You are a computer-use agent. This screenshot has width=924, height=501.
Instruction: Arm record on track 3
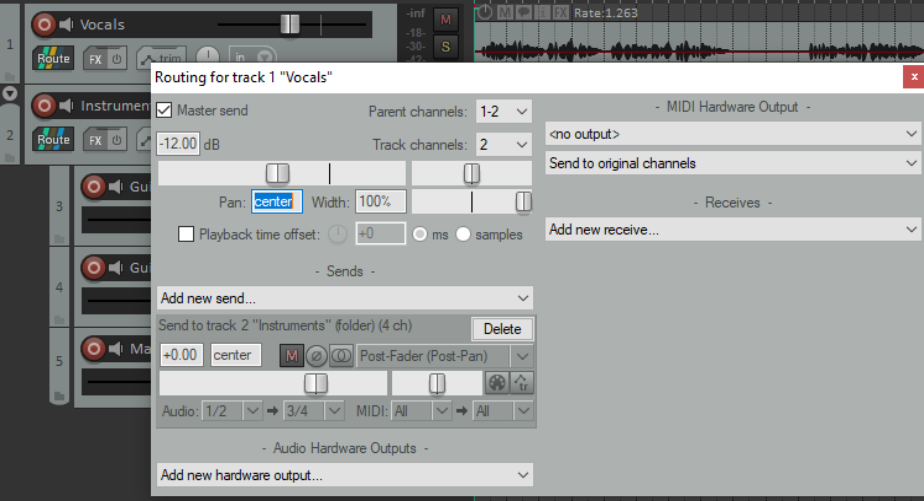pyautogui.click(x=93, y=187)
